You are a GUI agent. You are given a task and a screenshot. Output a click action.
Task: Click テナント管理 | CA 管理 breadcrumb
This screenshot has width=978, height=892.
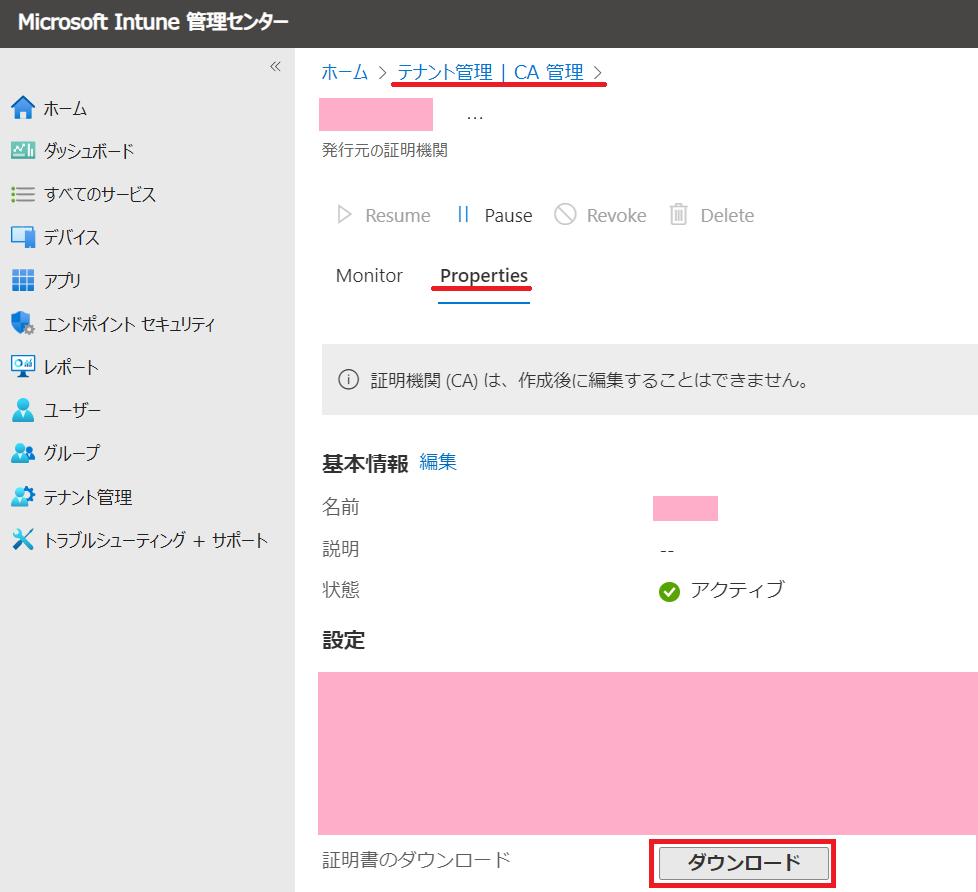pyautogui.click(x=490, y=72)
